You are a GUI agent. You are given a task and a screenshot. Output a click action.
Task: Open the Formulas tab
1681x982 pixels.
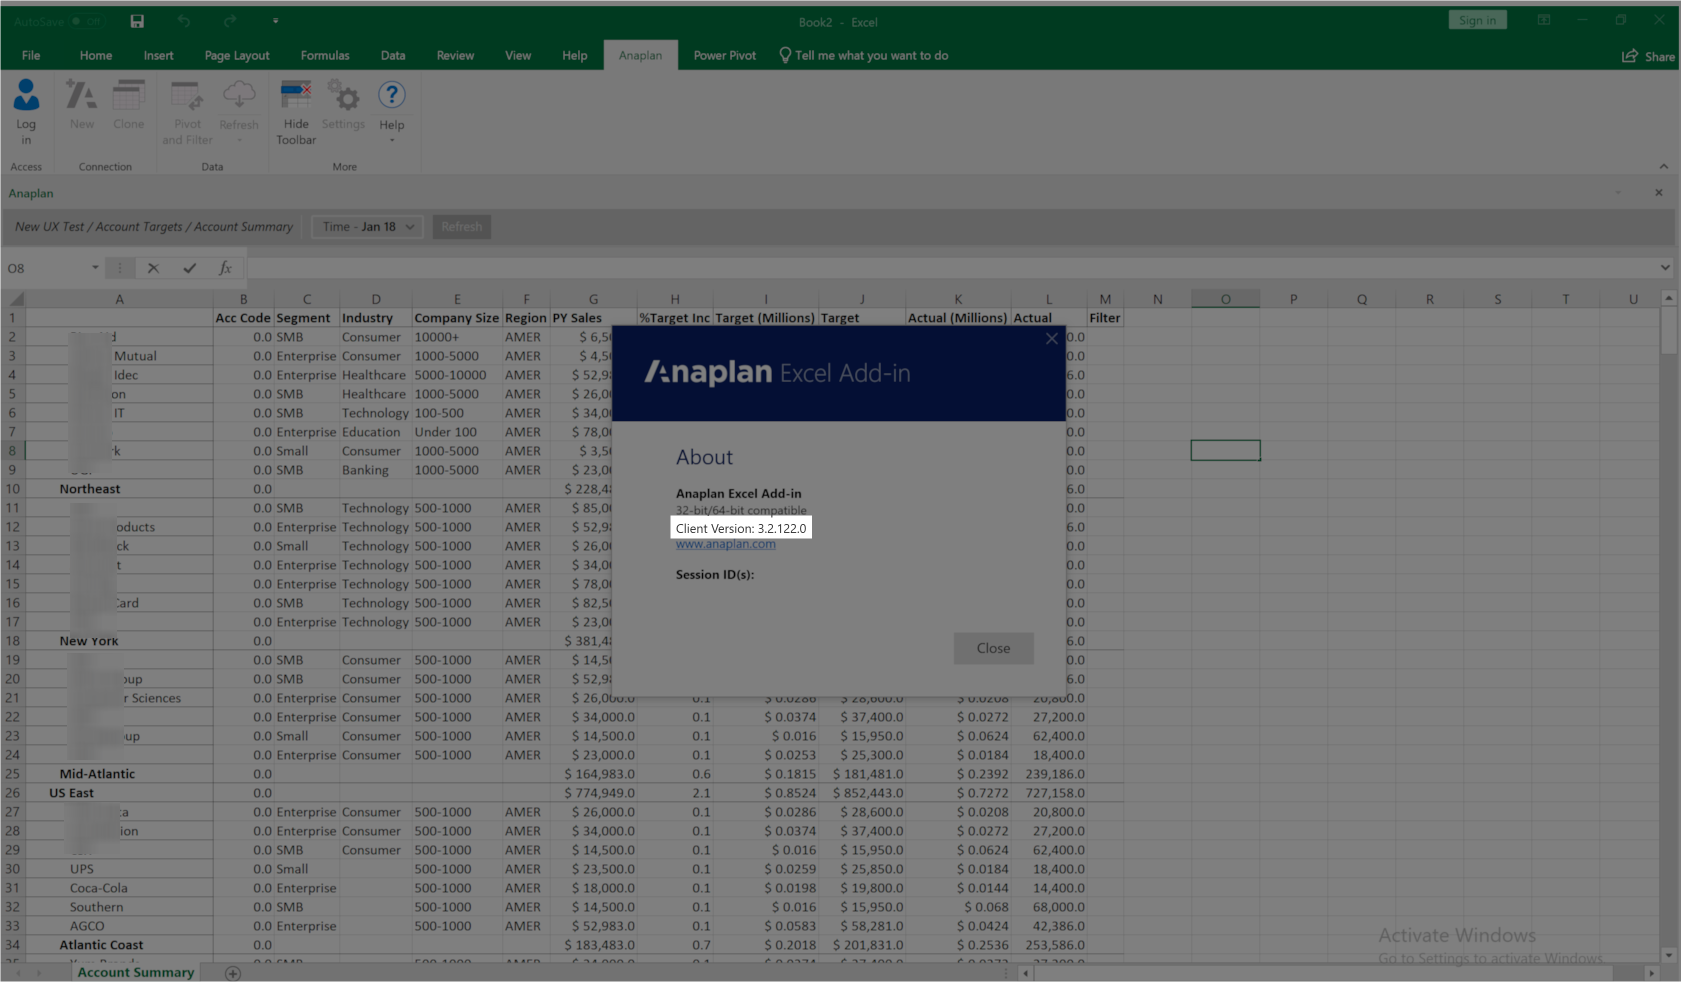tap(325, 56)
